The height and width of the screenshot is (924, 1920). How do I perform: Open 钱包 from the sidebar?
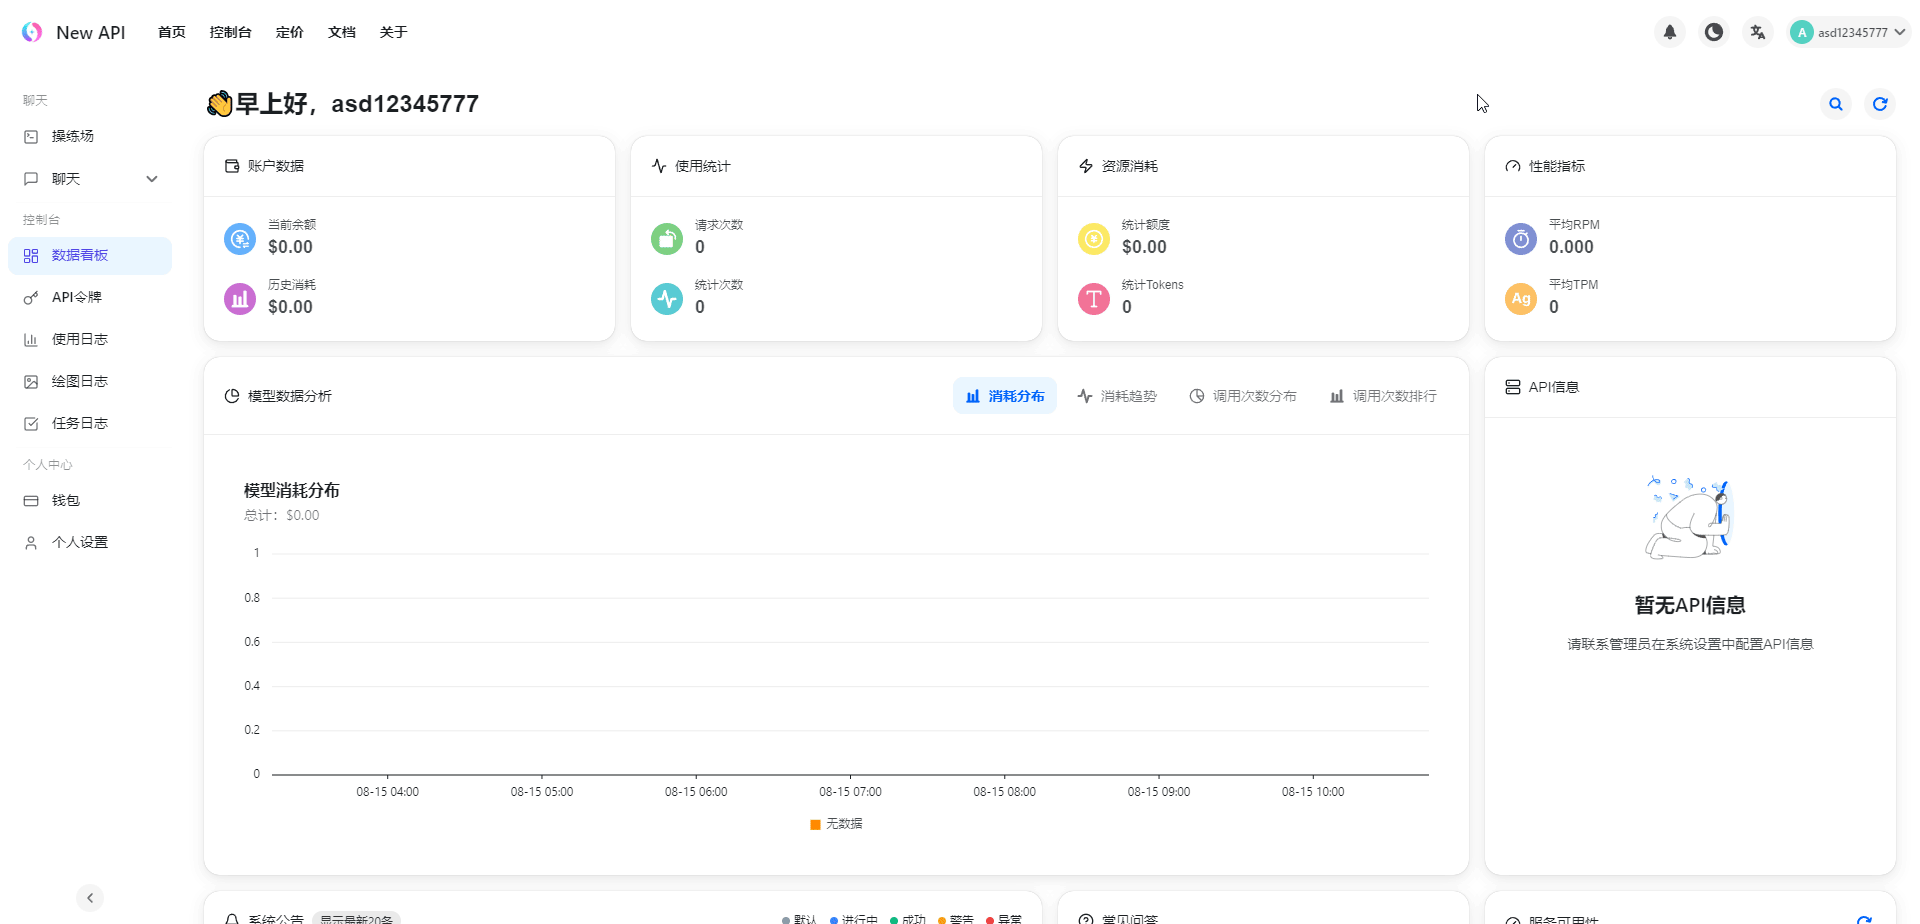coord(66,500)
